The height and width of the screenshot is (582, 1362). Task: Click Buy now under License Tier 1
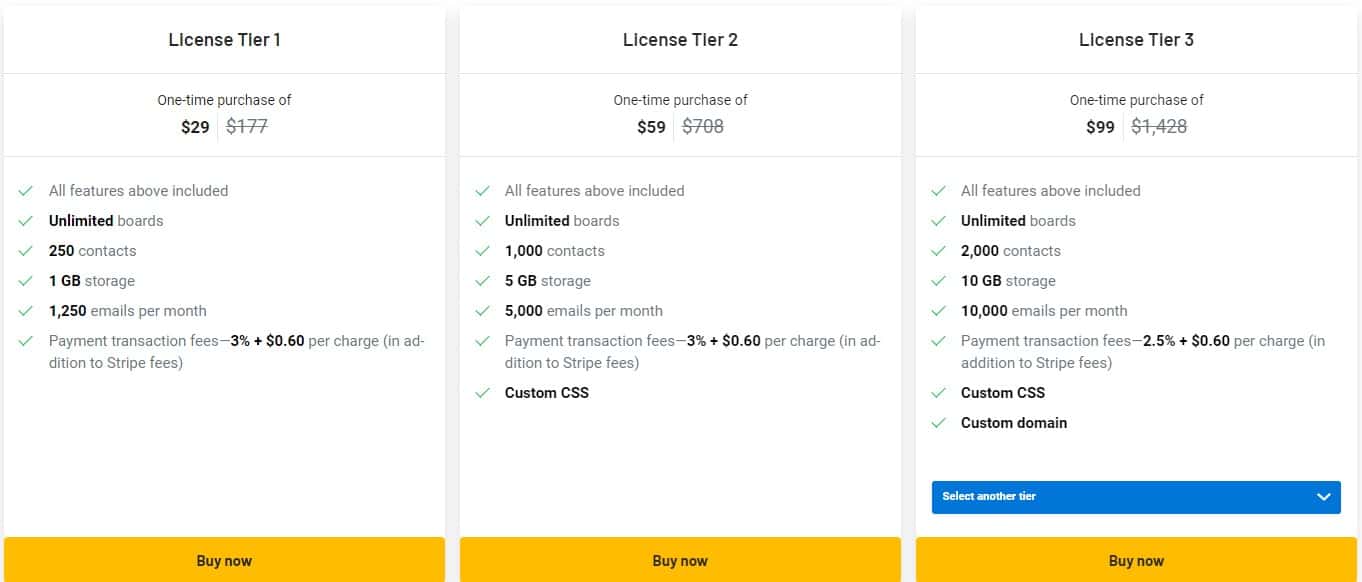[224, 561]
